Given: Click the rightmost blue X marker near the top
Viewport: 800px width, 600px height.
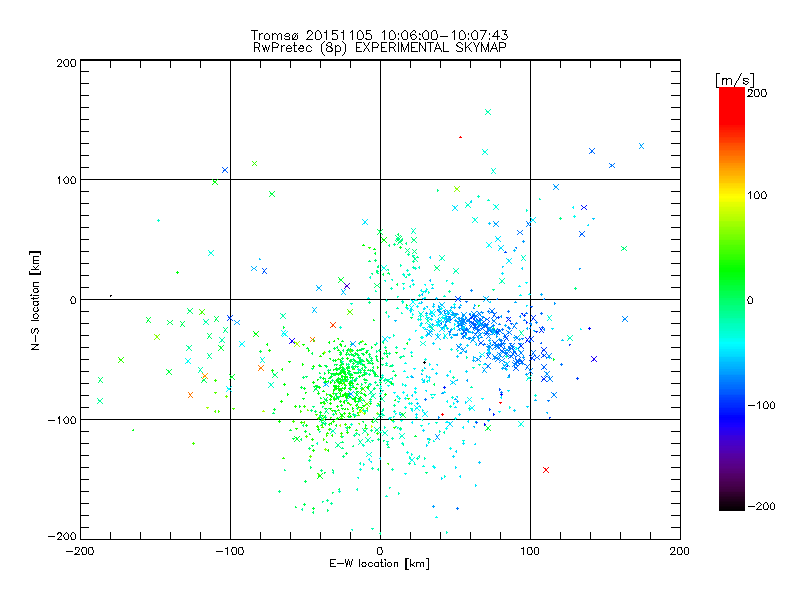Looking at the screenshot, I should (641, 146).
